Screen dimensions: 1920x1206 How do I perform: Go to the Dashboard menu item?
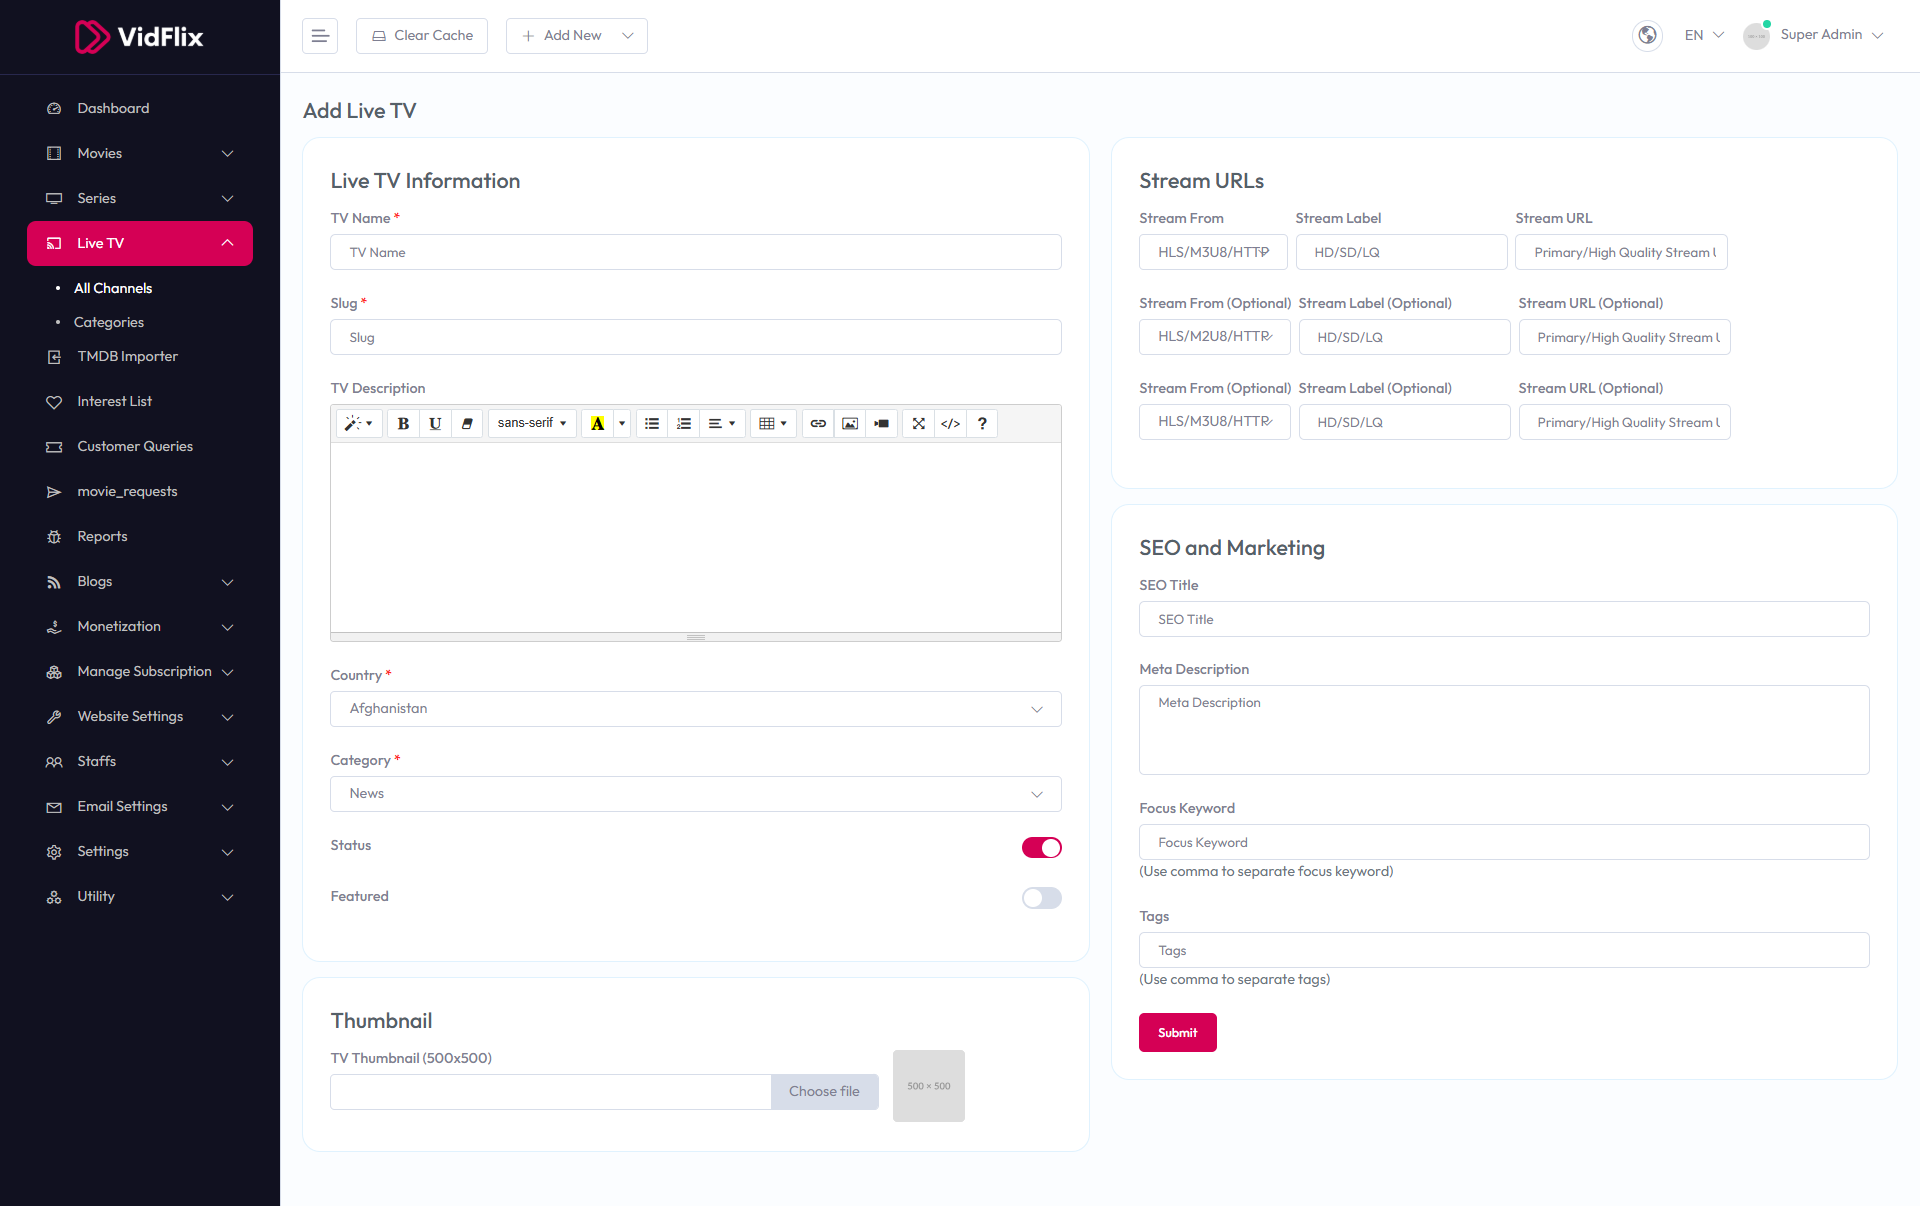[113, 108]
